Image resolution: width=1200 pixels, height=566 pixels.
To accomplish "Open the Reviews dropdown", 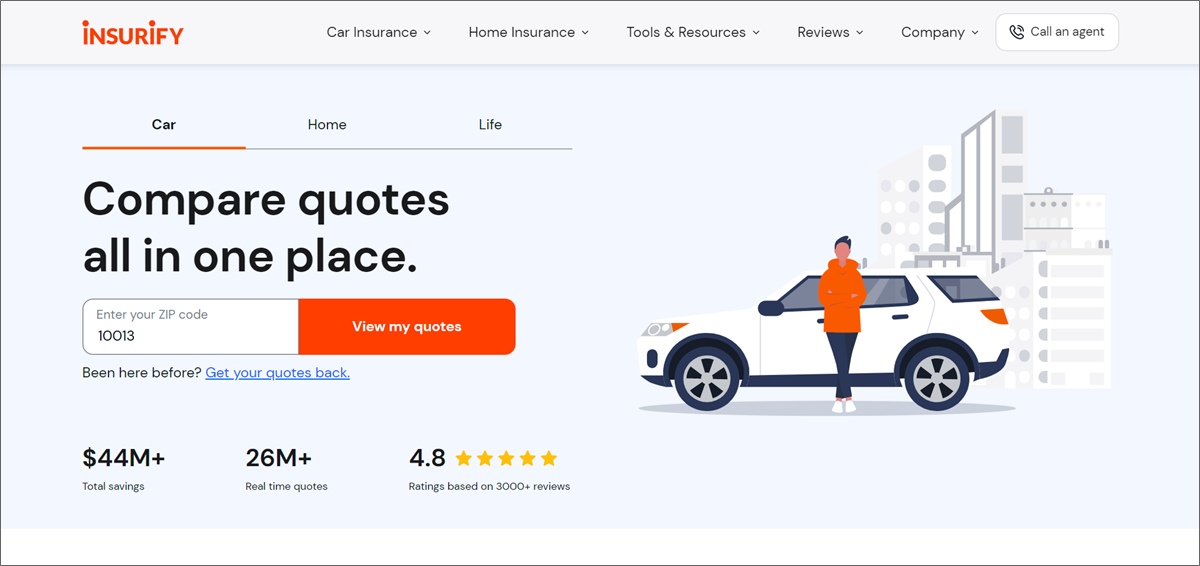I will click(x=830, y=32).
